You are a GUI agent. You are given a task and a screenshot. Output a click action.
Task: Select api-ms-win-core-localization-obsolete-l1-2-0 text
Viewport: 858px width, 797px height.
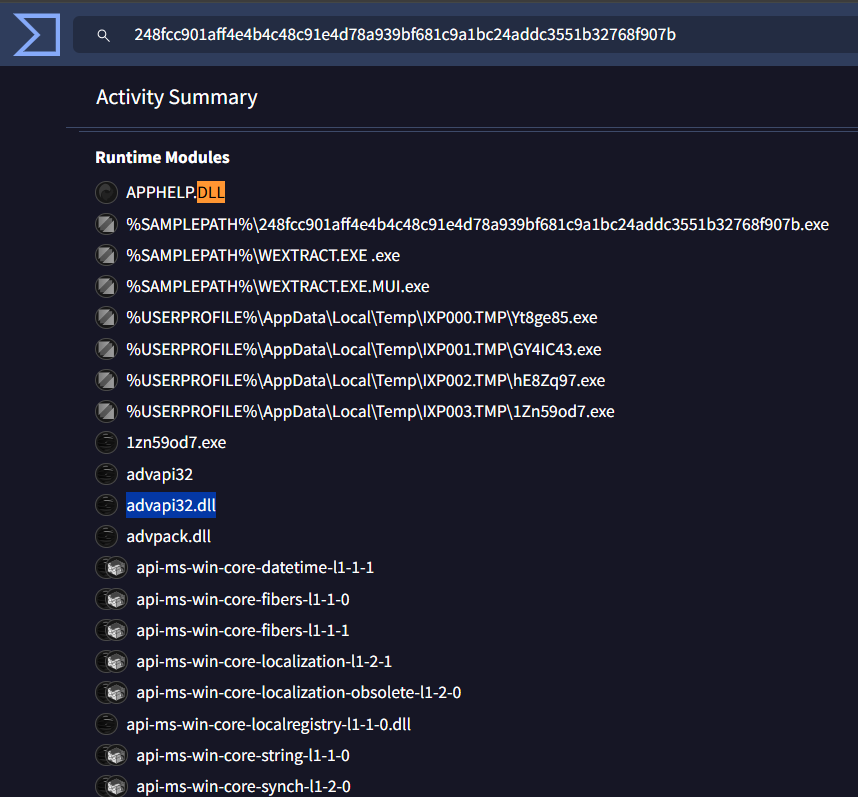pyautogui.click(x=299, y=693)
